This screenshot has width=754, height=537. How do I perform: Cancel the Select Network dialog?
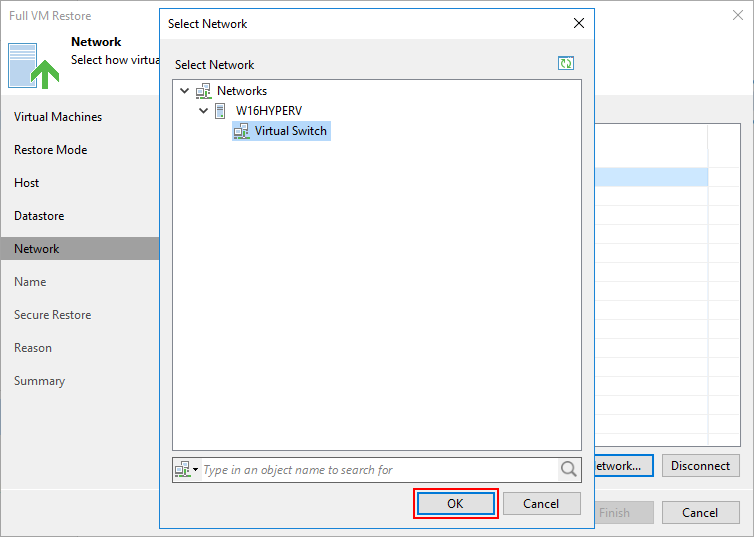pos(541,503)
